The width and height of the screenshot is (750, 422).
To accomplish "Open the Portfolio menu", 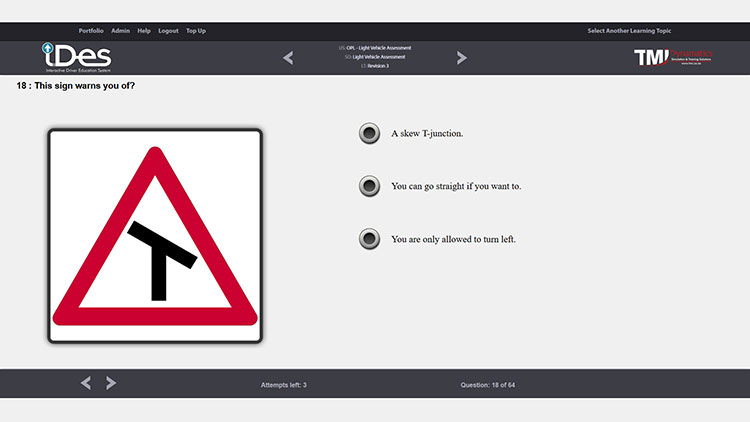I will click(91, 31).
